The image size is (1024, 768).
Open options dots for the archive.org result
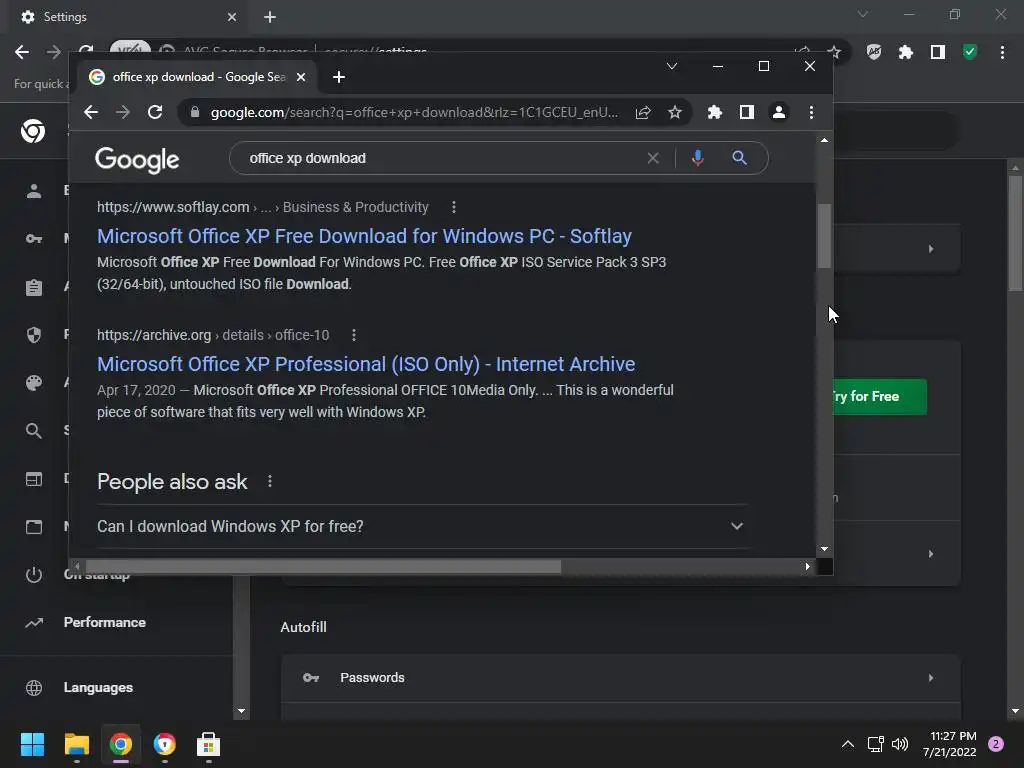[x=354, y=335]
